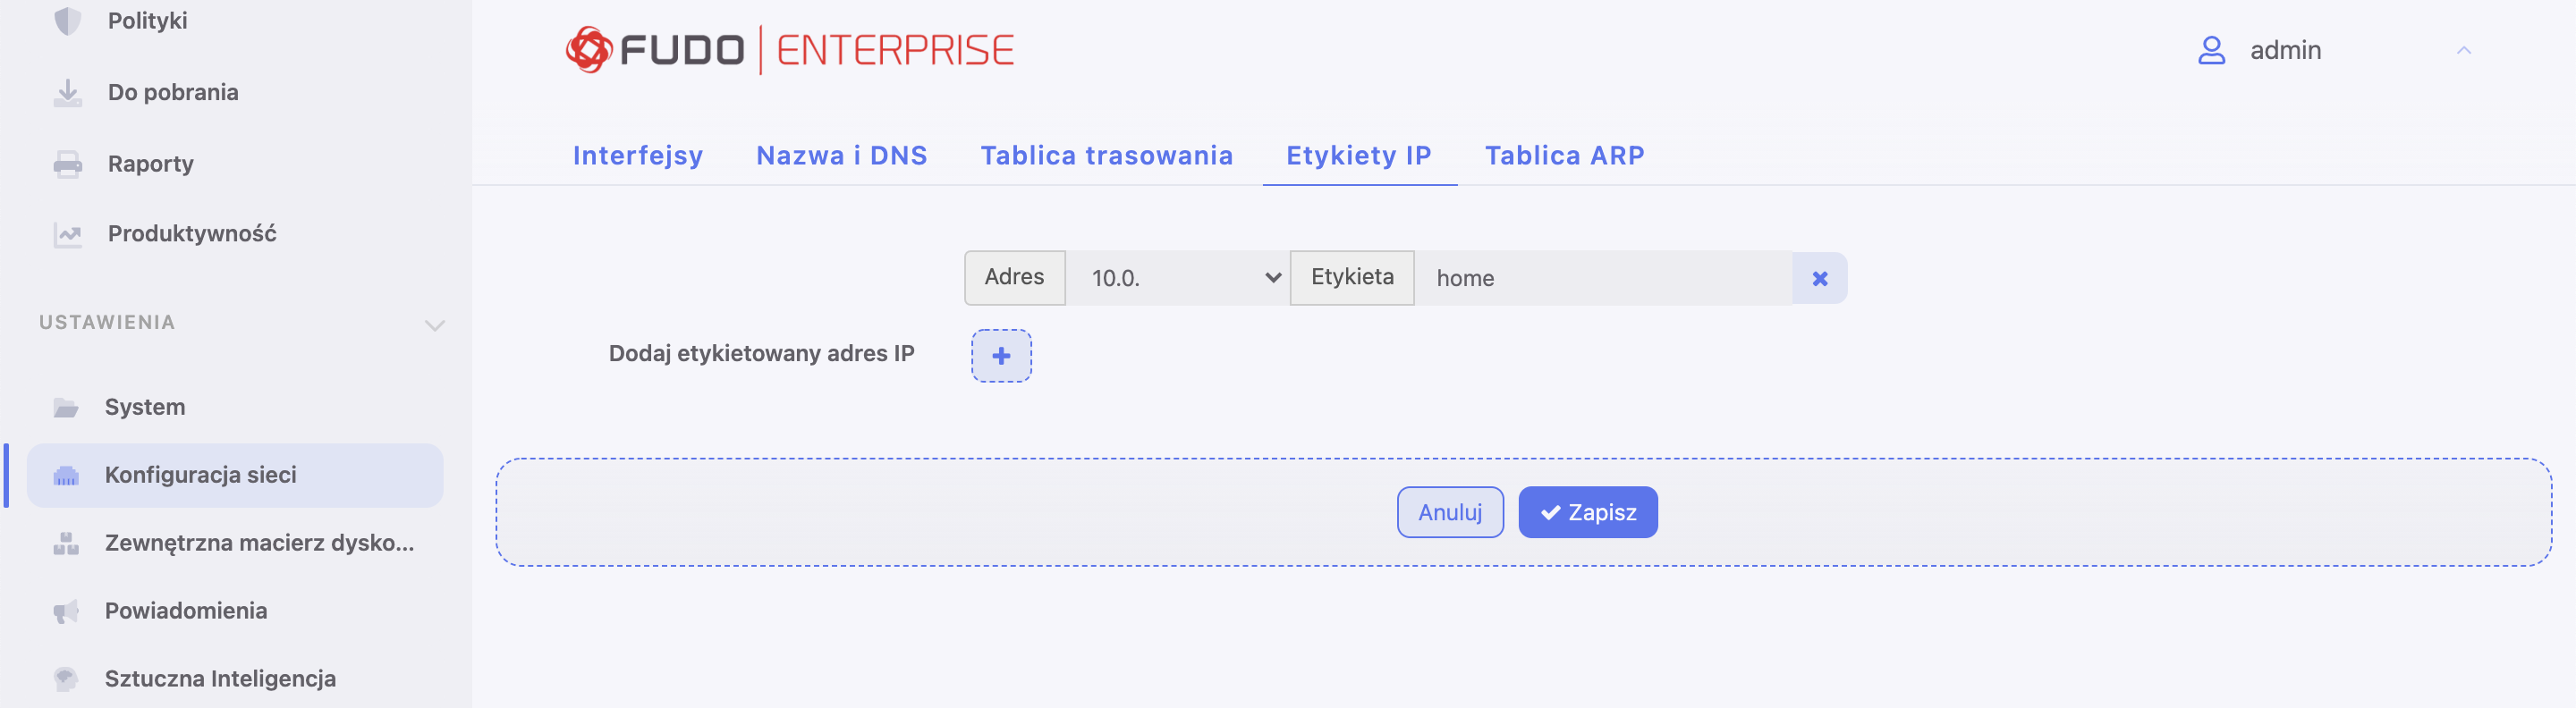
Task: Remove the home label row
Action: coord(1819,279)
